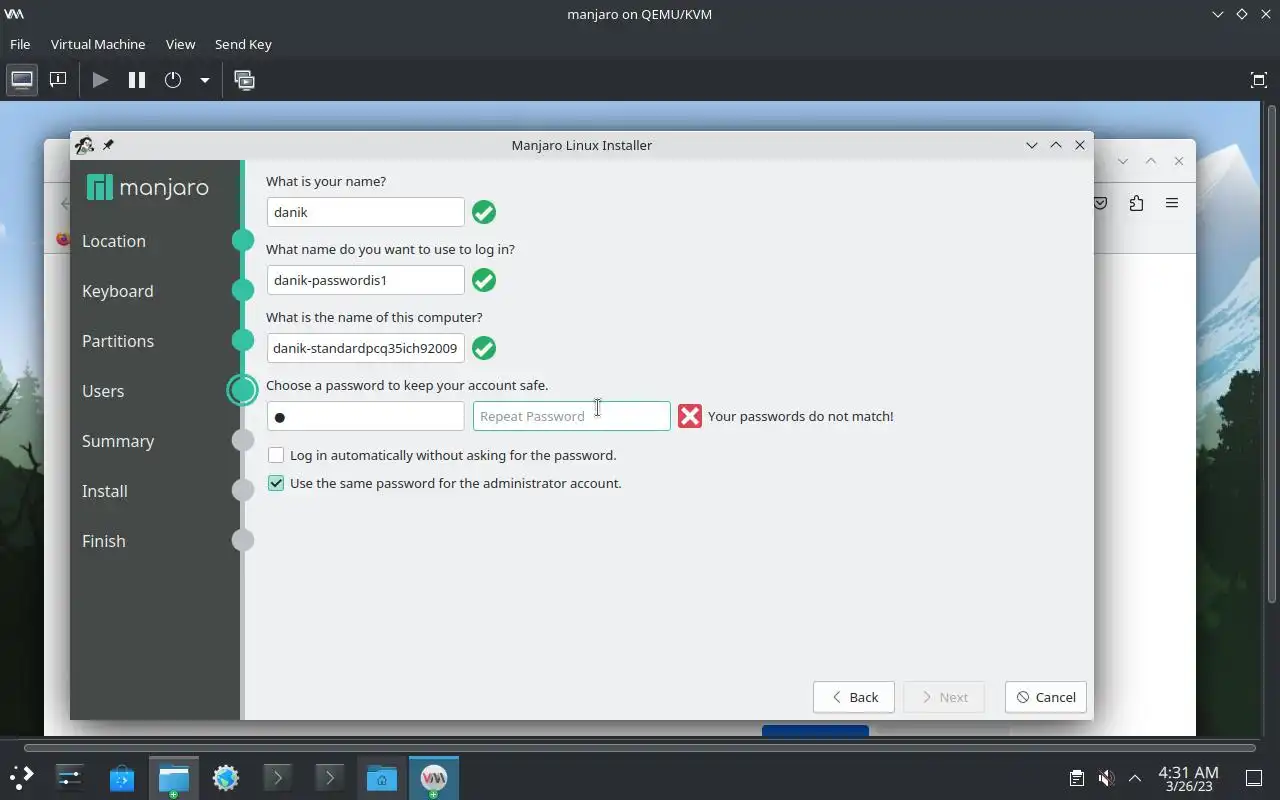
Task: Click the show desktop tray button
Action: (x=1253, y=778)
